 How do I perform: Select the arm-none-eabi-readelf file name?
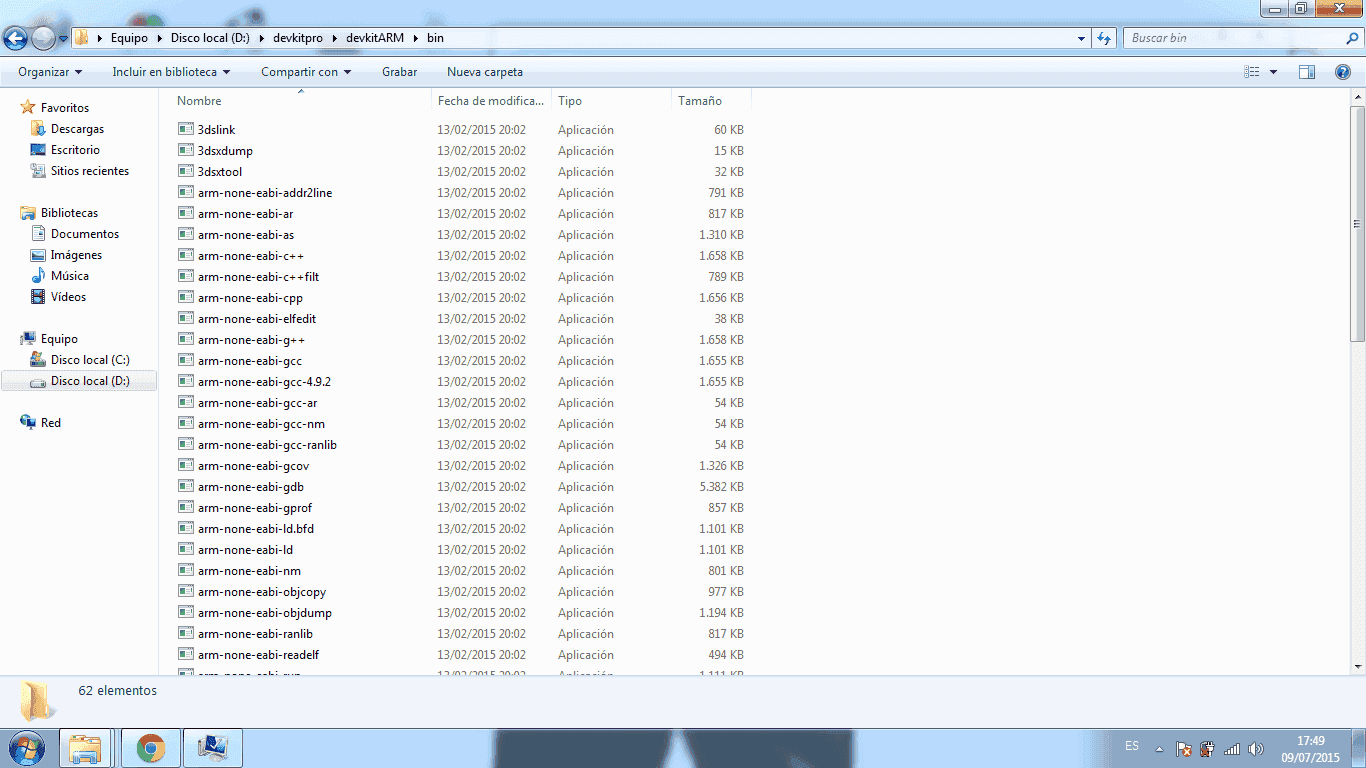pos(258,655)
